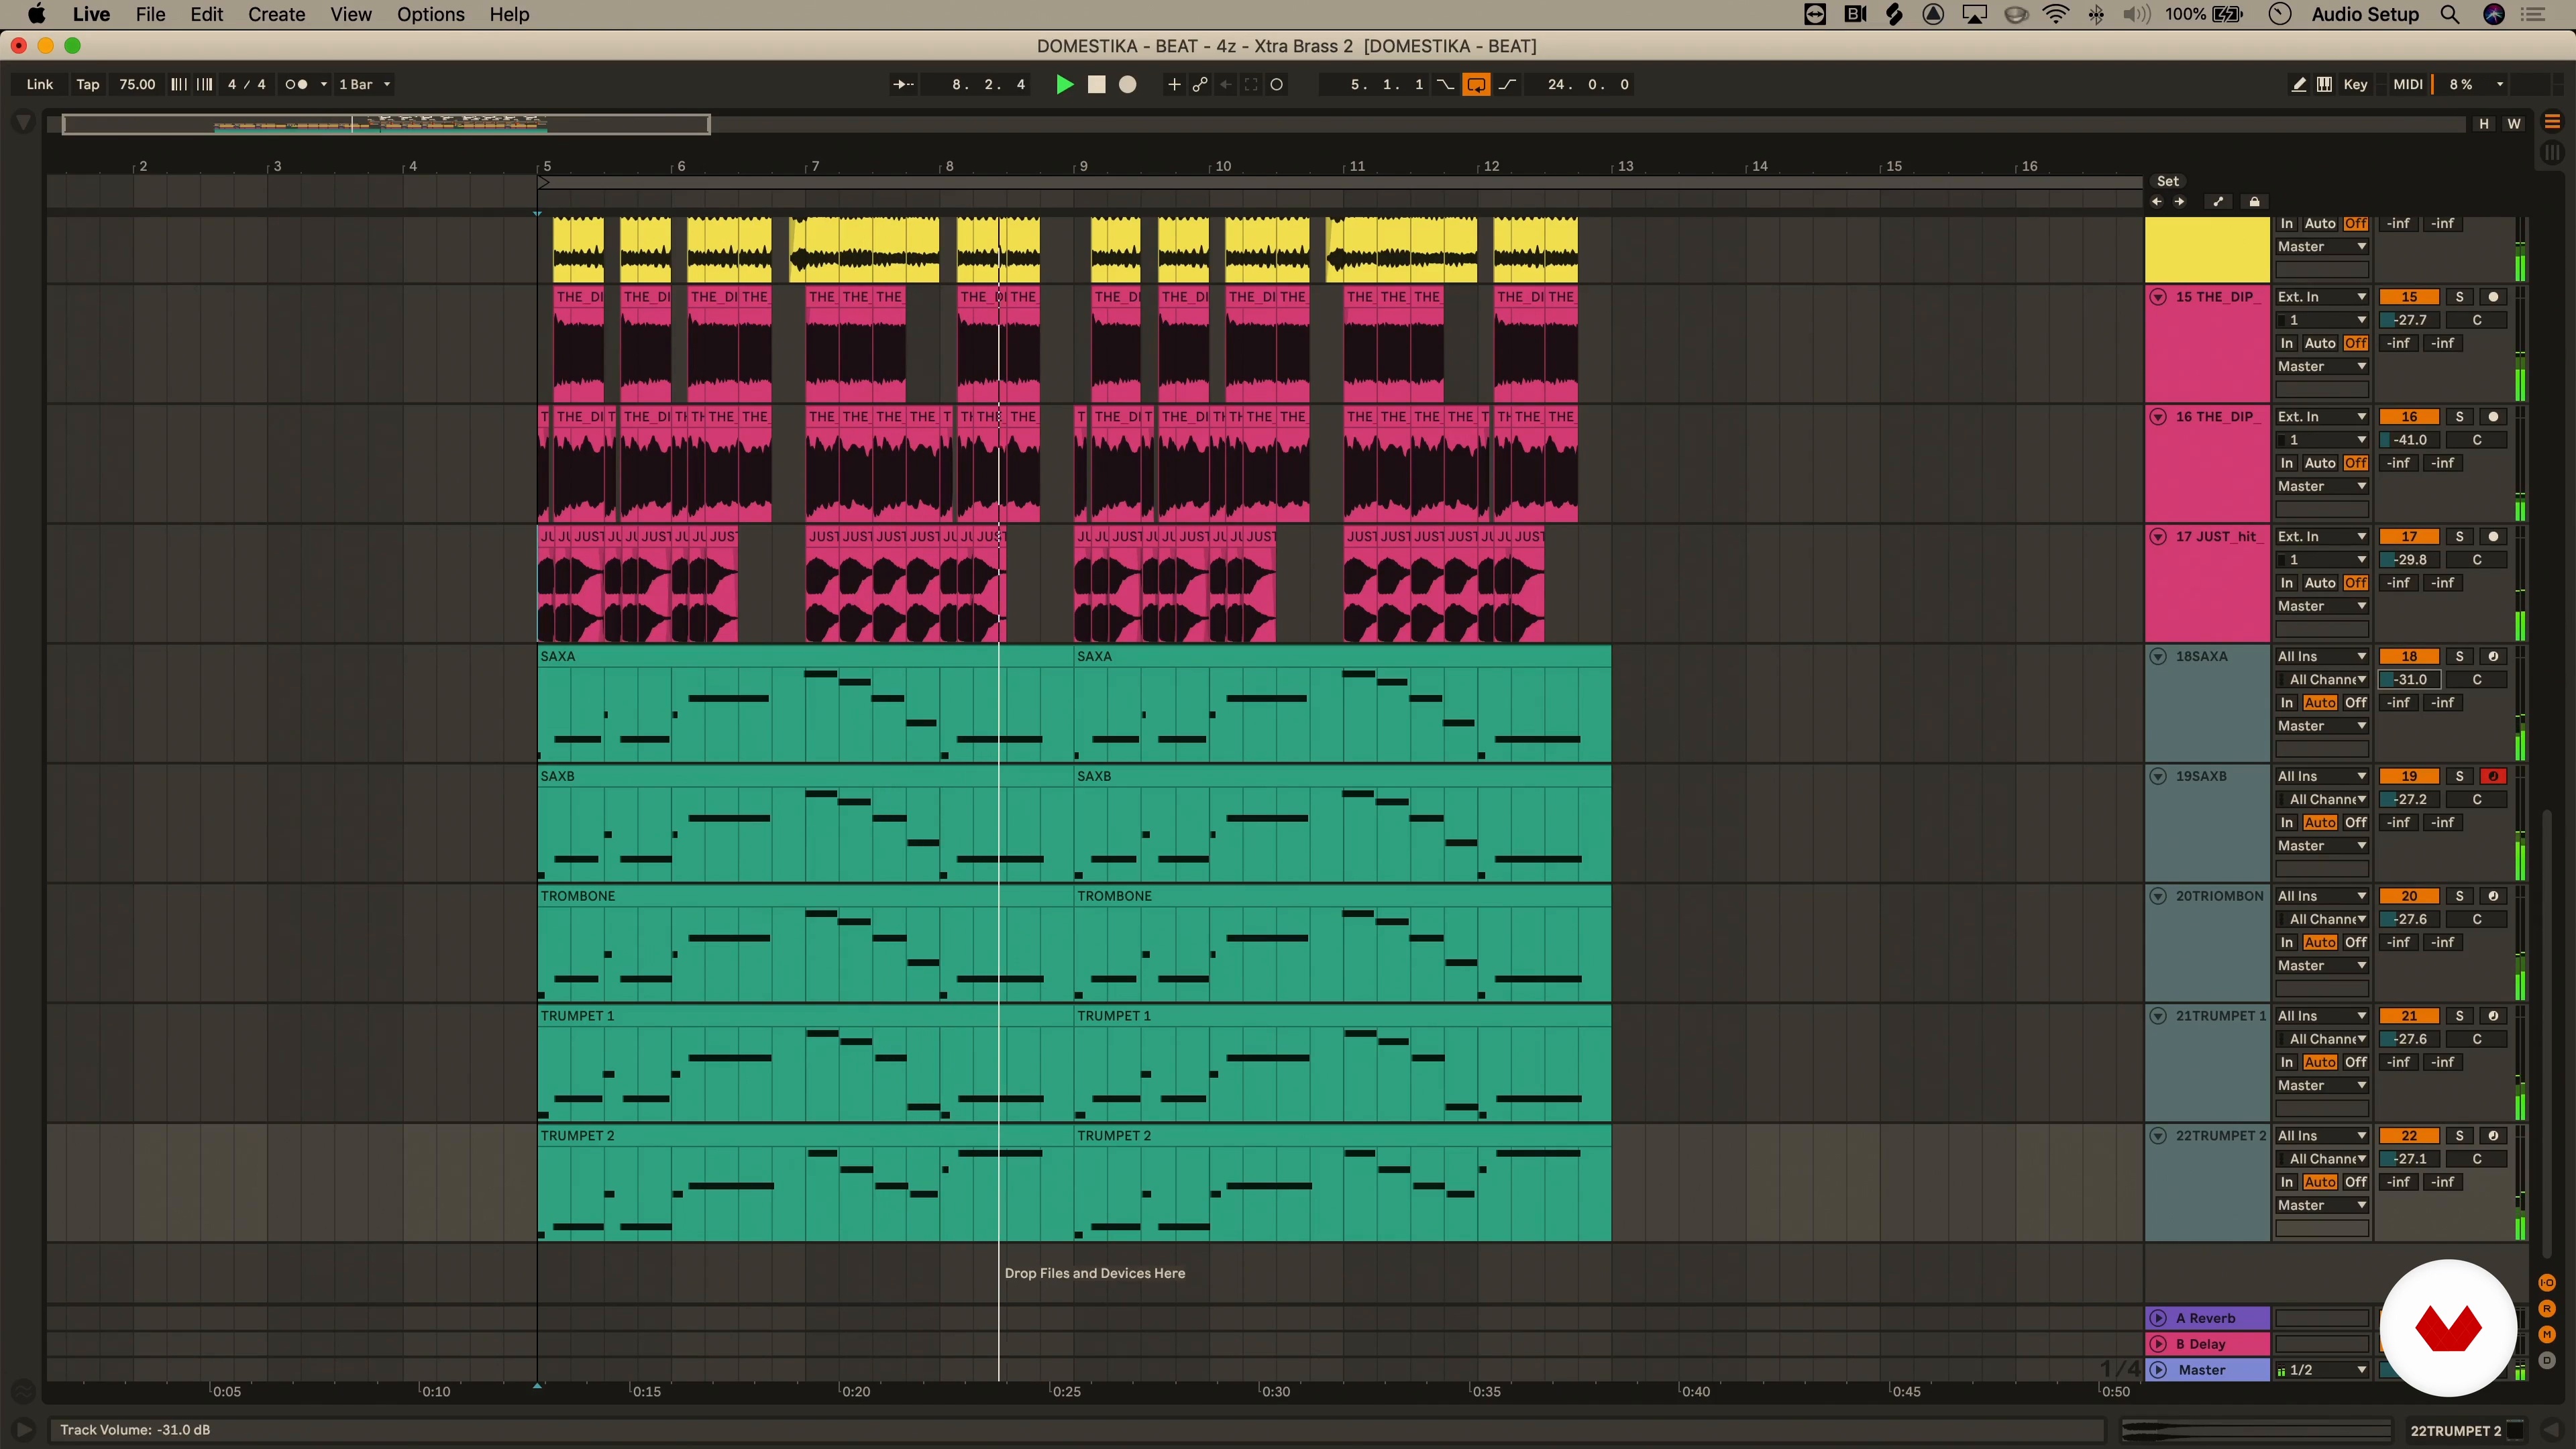Set track 17 monitor to In
The width and height of the screenshot is (2576, 1449).
(x=2287, y=583)
